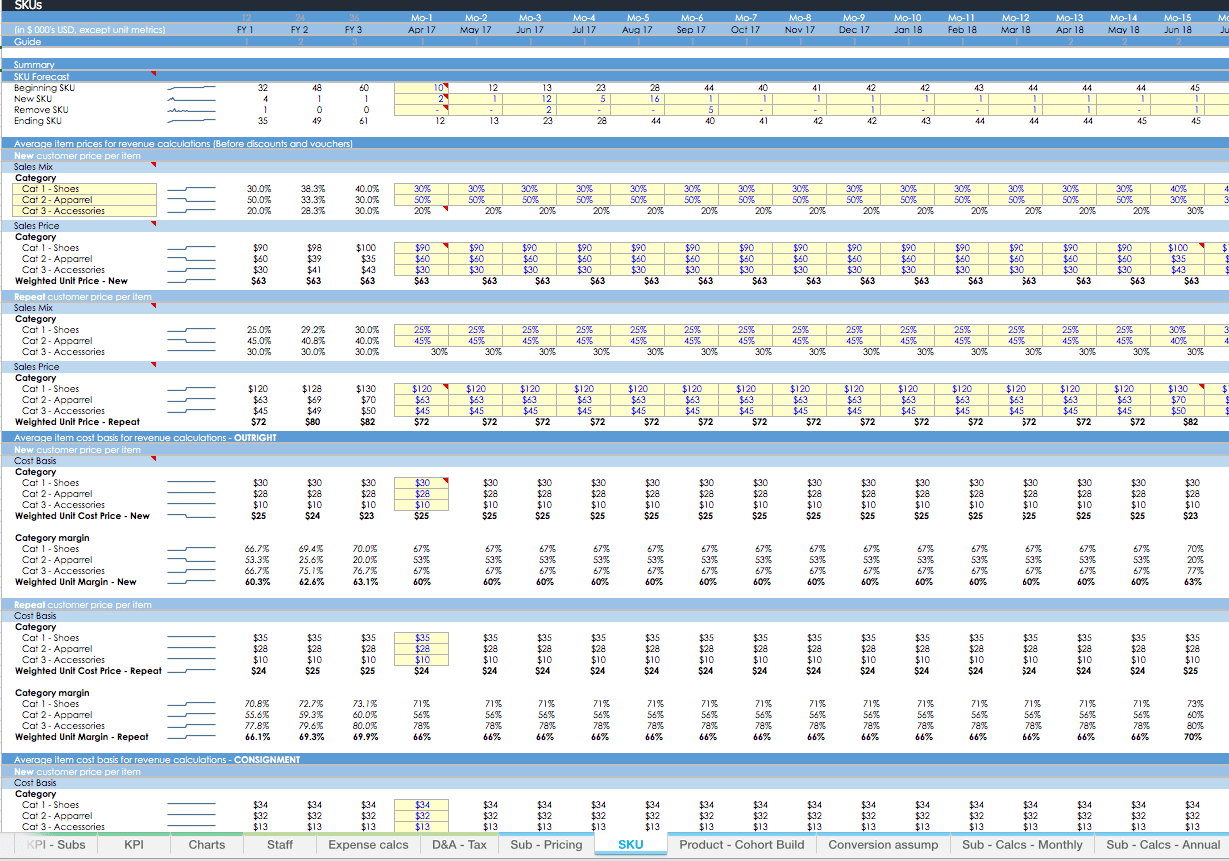
Task: Click the $39 Apparel price cell
Action: (313, 259)
